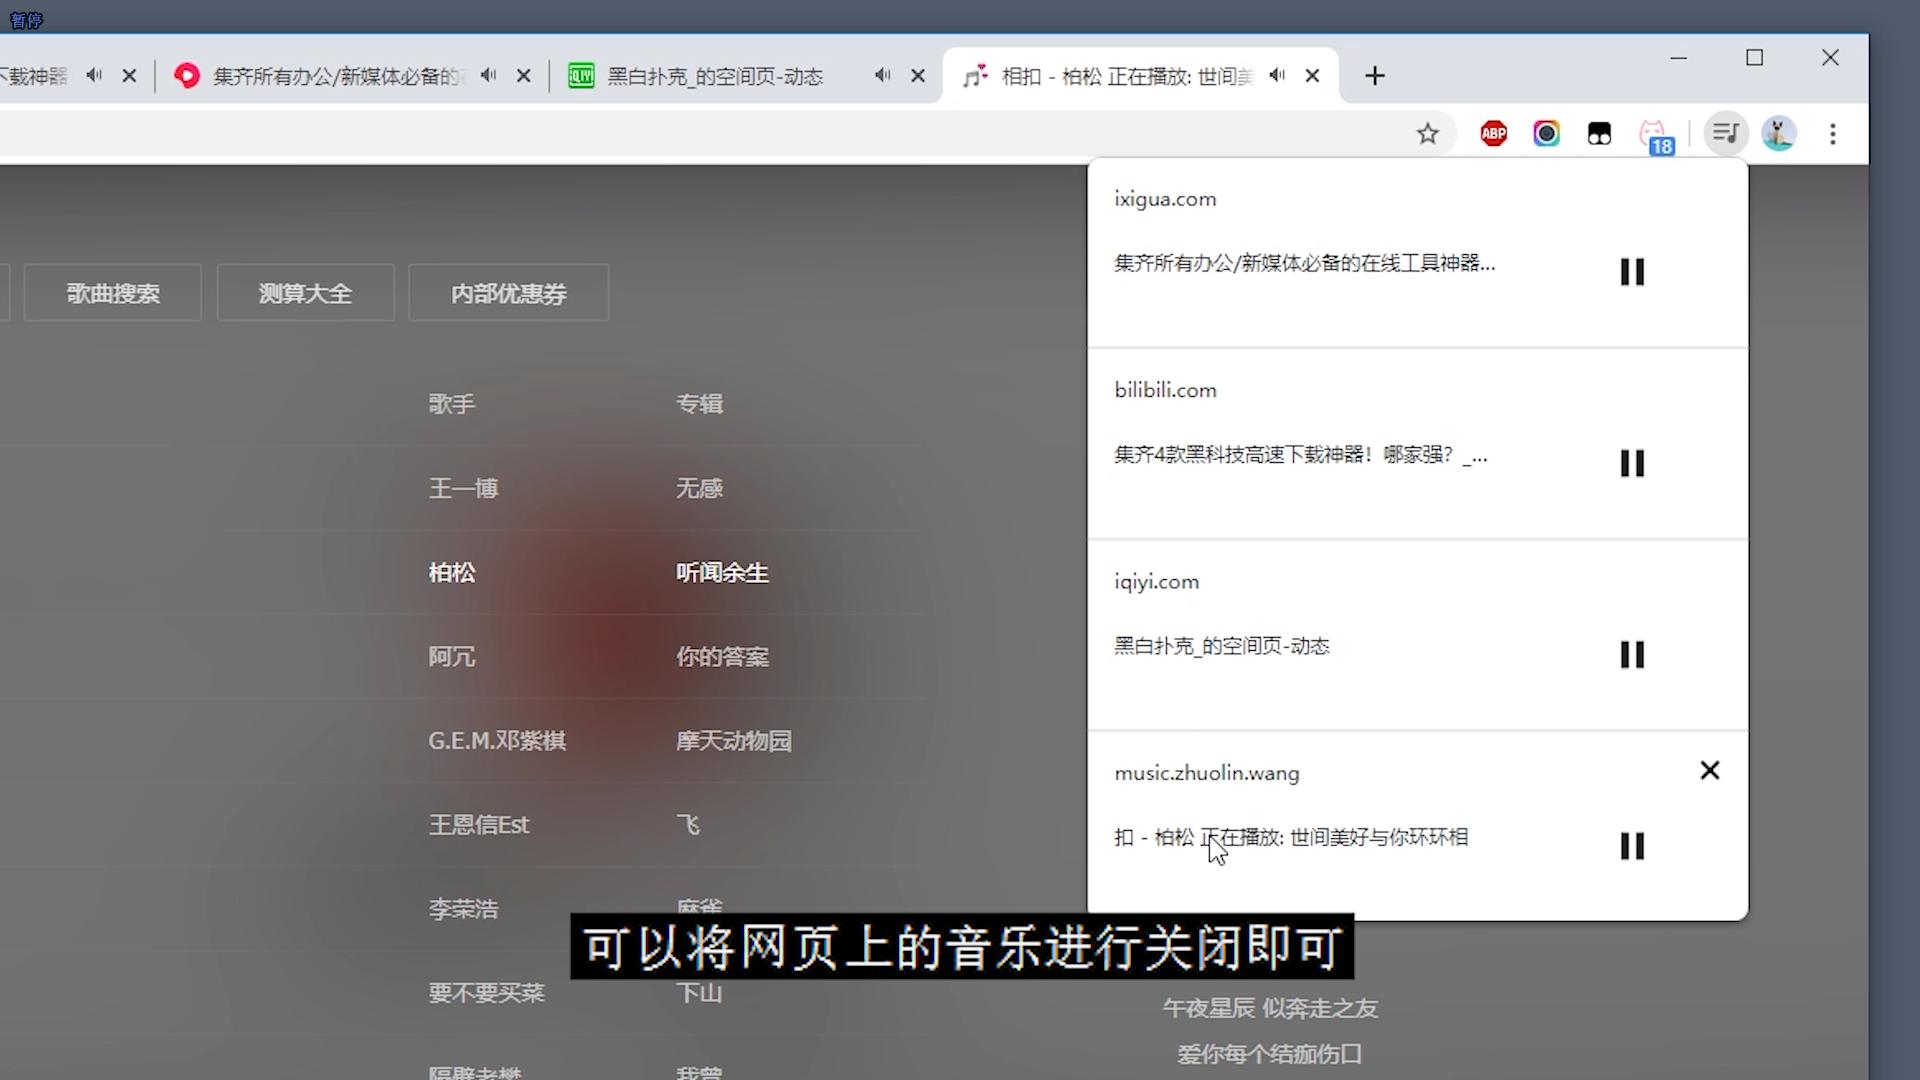Open the black Dark Reader style extension icon
The width and height of the screenshot is (1920, 1080).
pyautogui.click(x=1600, y=133)
